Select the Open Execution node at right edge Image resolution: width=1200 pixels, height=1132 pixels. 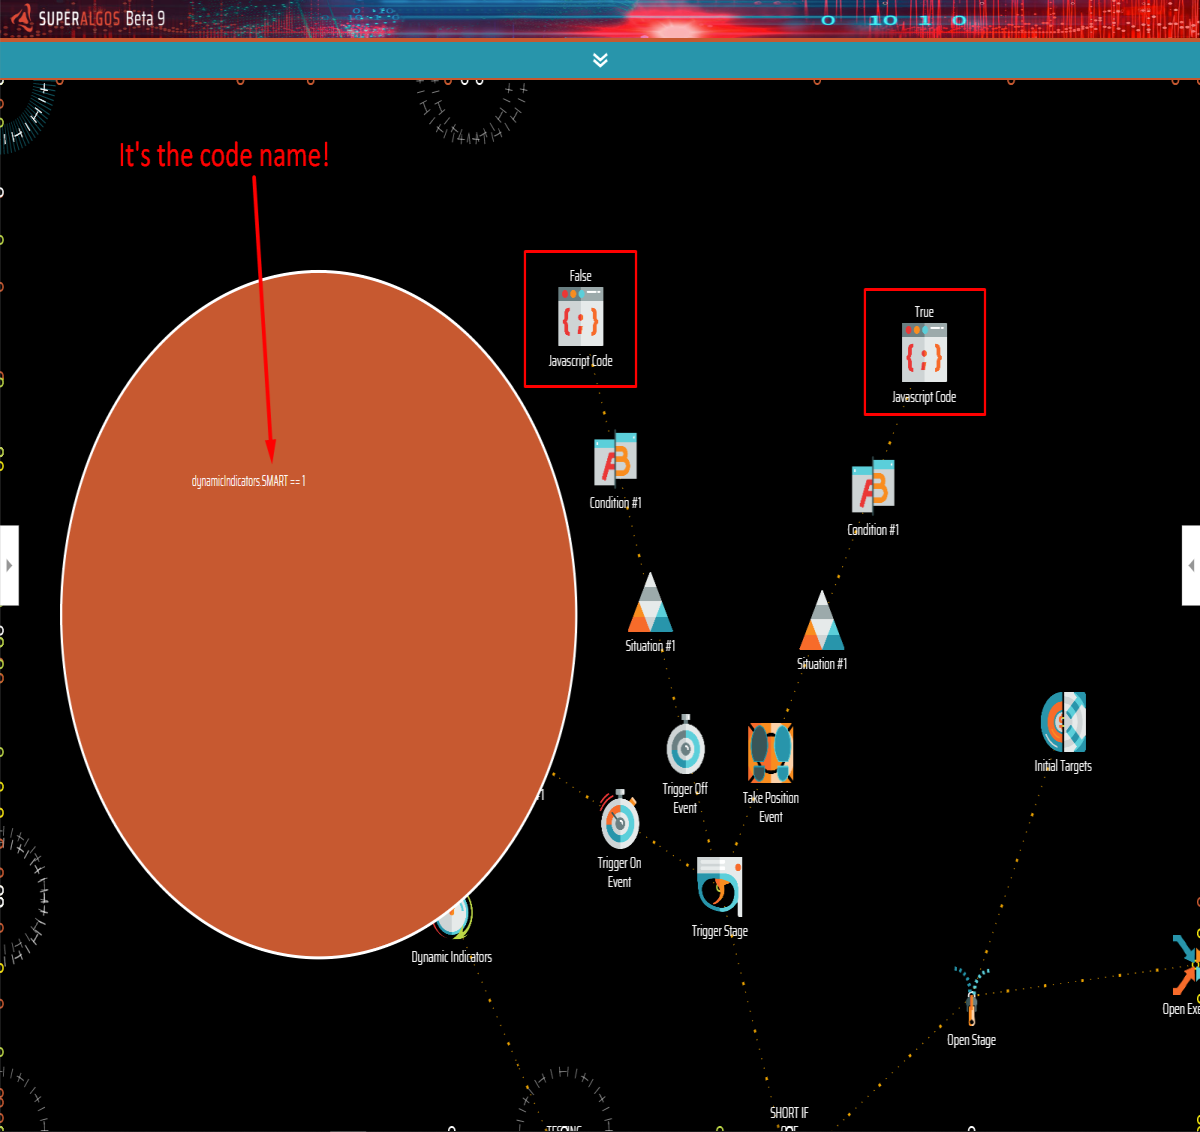pyautogui.click(x=1186, y=965)
